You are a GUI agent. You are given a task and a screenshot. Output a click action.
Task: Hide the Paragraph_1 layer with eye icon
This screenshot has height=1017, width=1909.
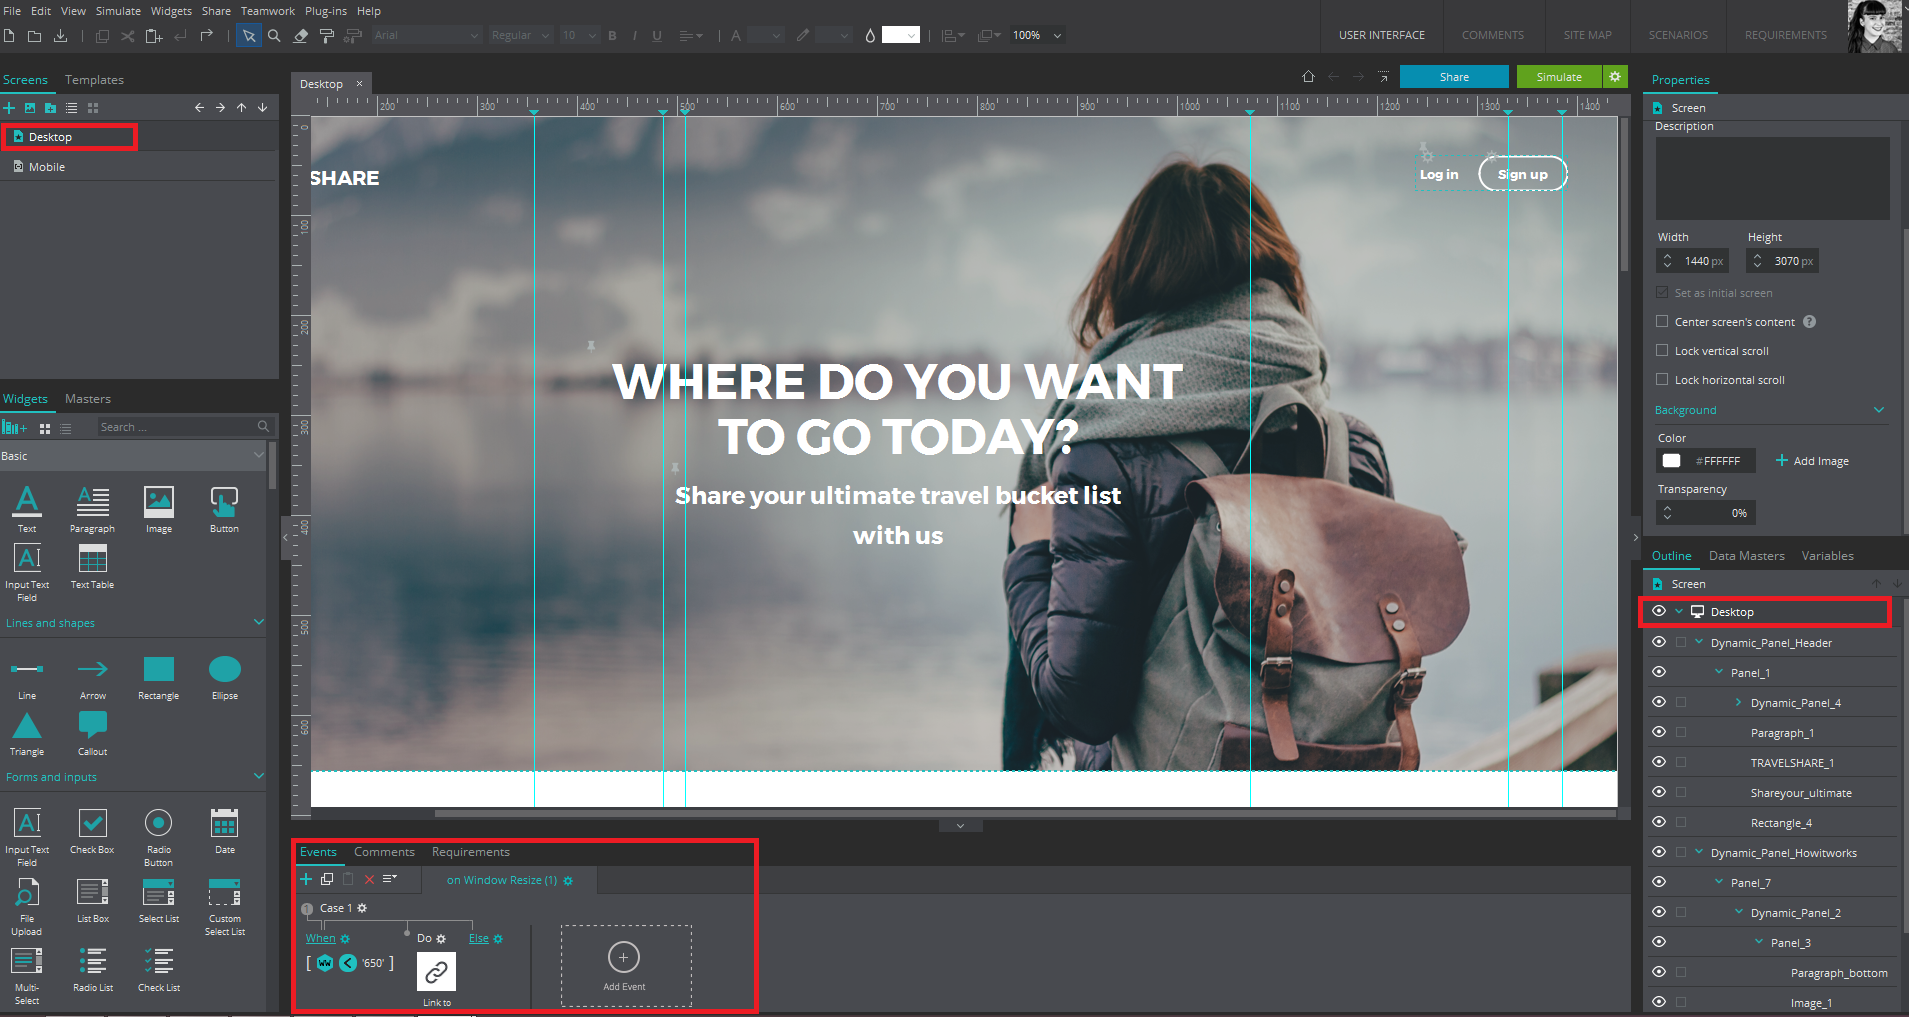(x=1659, y=732)
